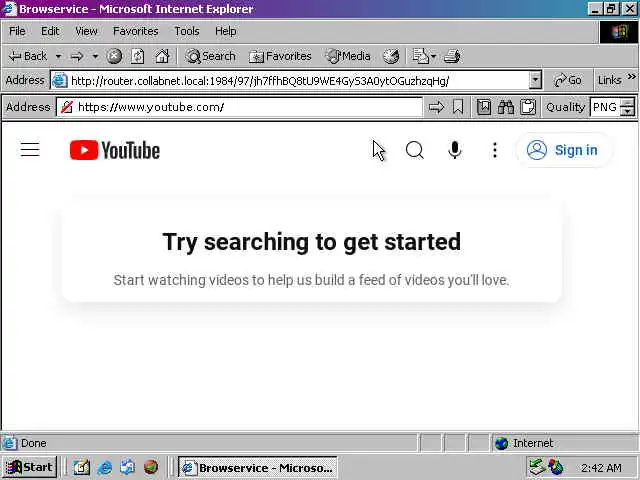Expand the Edit icon dropdown arrow

click(x=433, y=56)
